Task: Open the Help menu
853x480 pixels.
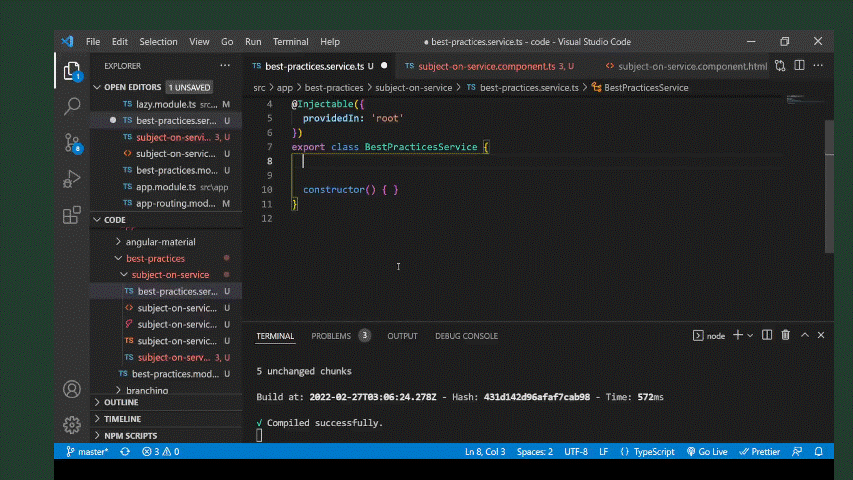Action: coord(330,42)
